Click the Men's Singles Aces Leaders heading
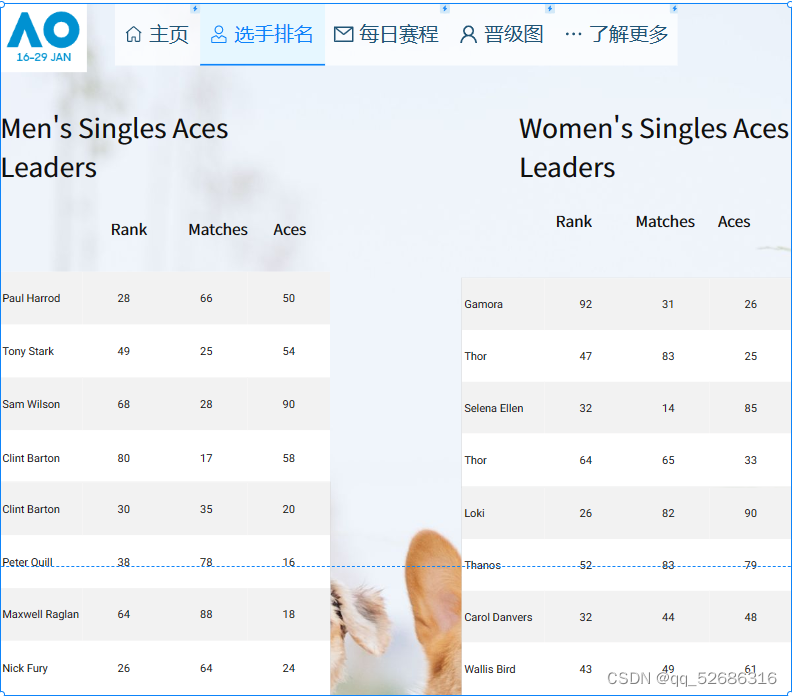 coord(115,148)
